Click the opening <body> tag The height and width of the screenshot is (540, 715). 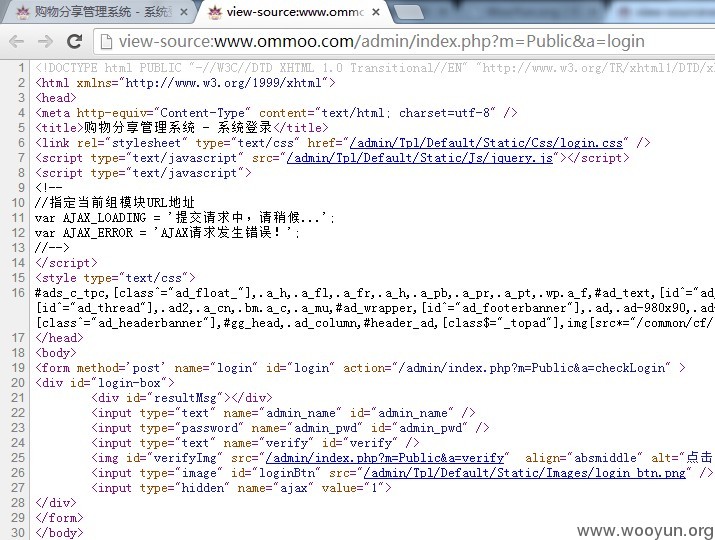click(x=56, y=353)
